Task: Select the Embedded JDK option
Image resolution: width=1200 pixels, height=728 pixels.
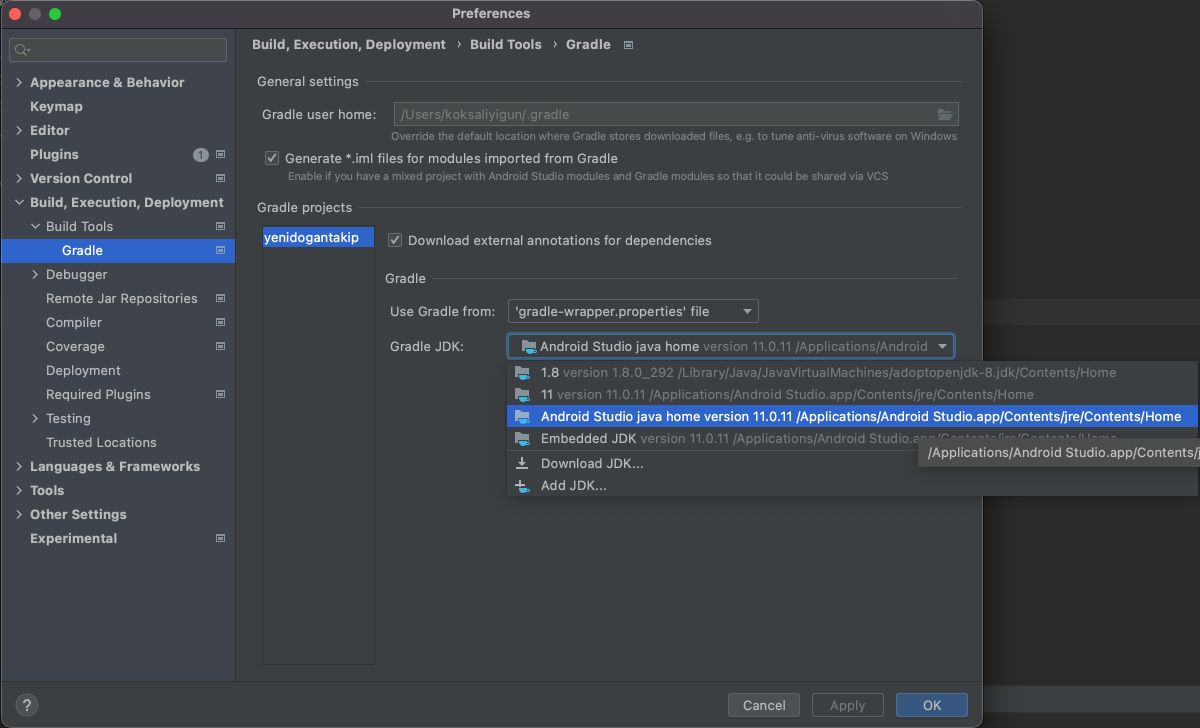Action: click(851, 439)
